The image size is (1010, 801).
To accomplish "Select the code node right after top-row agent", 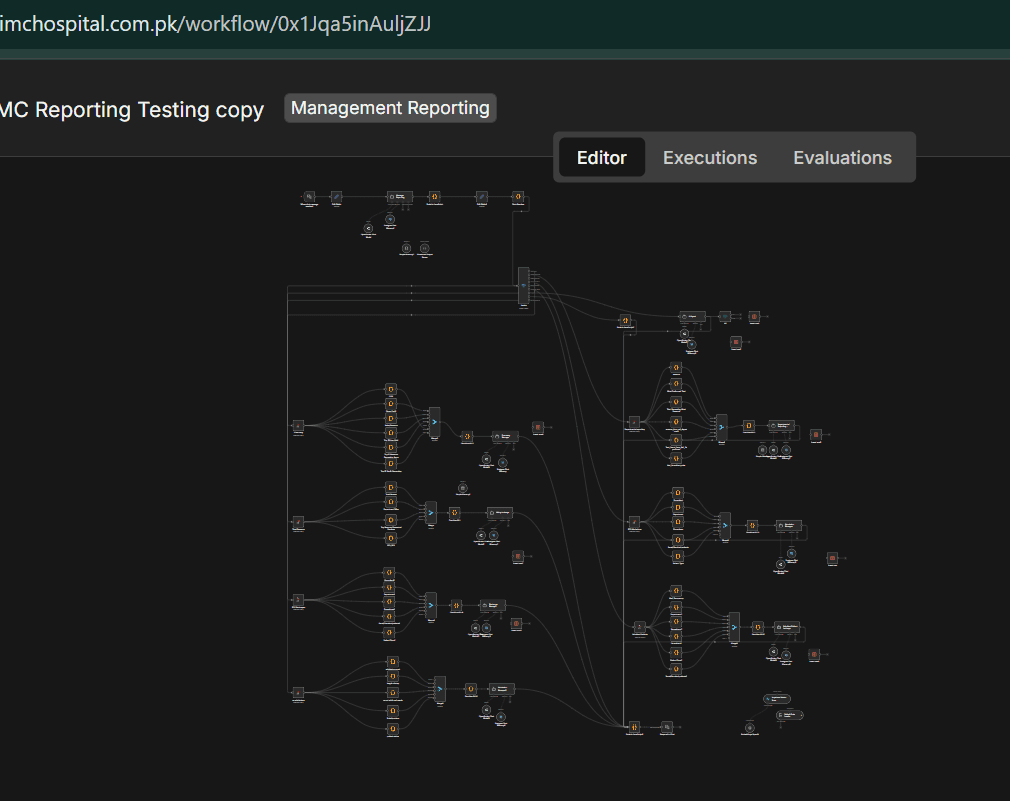I will 435,196.
